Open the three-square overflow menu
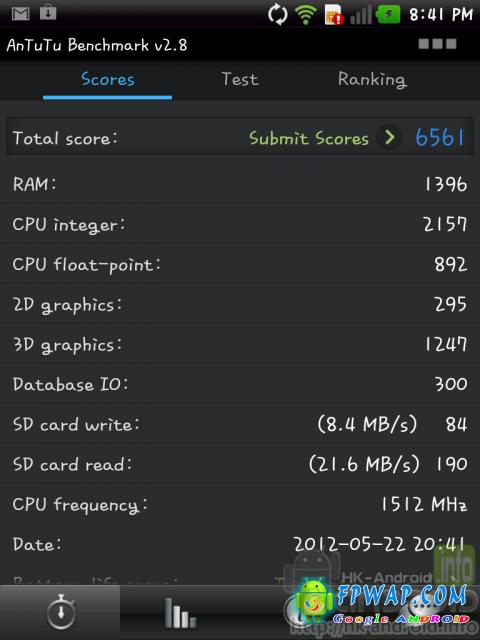This screenshot has width=480, height=640. (438, 44)
